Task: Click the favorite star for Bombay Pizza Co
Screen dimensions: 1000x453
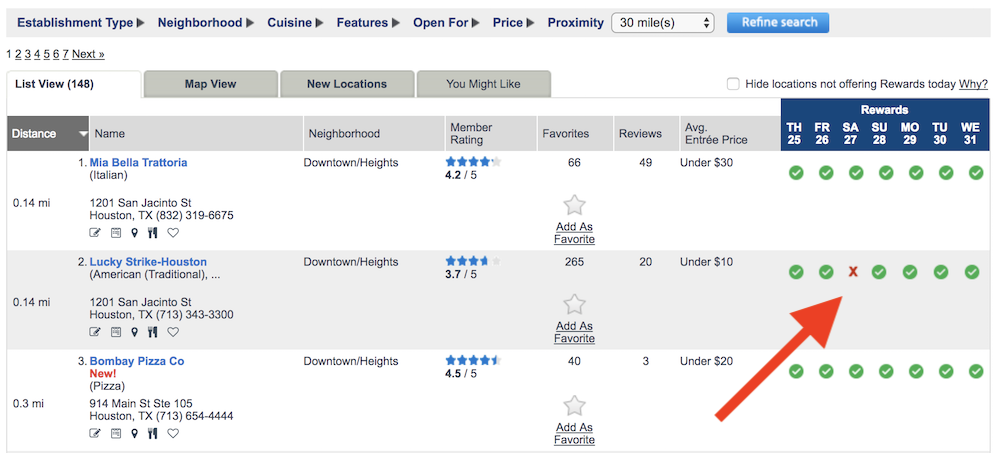Action: pyautogui.click(x=575, y=406)
